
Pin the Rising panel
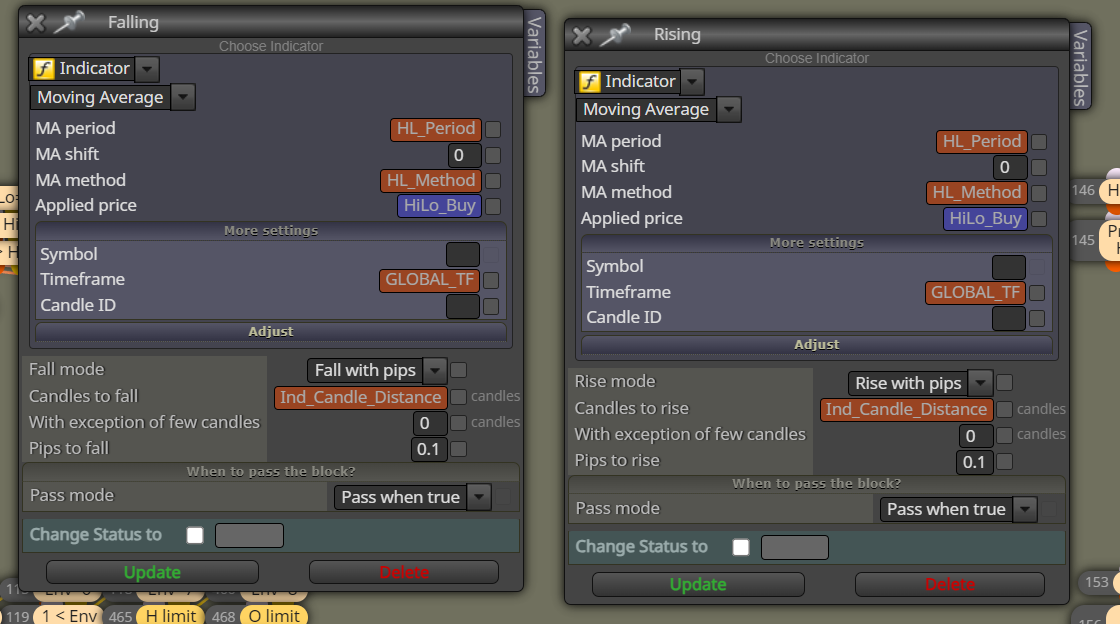[x=615, y=34]
